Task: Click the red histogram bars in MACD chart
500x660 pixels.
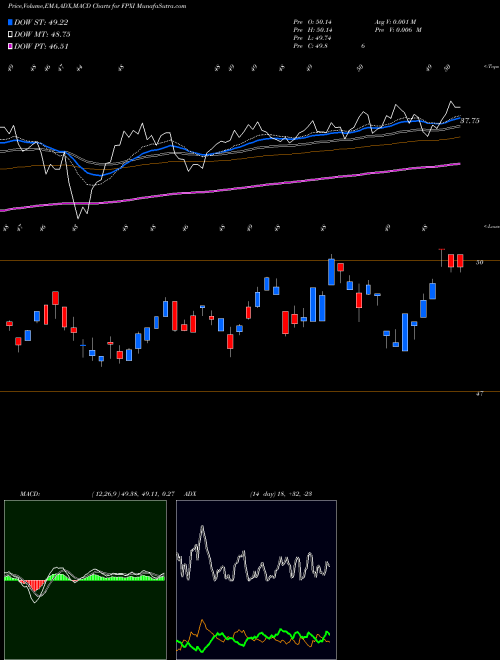Action: click(35, 585)
